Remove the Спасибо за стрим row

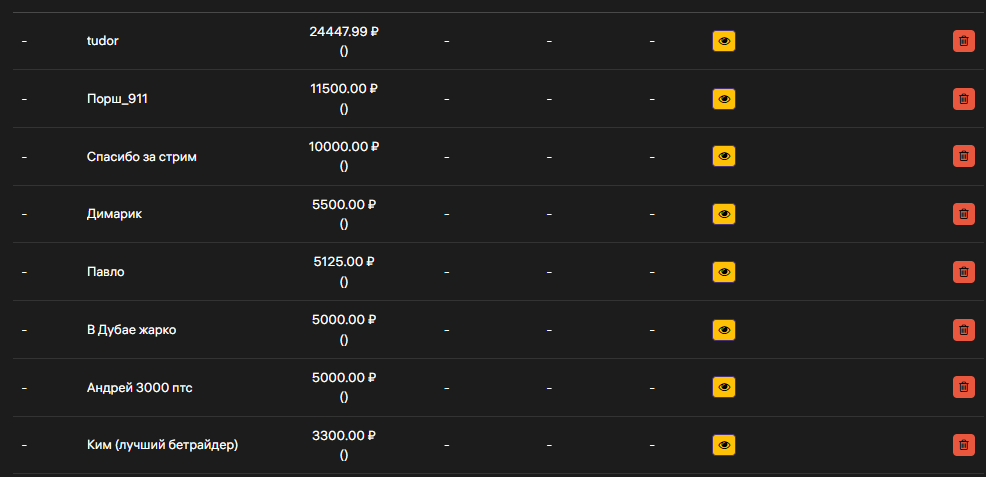pyautogui.click(x=963, y=156)
